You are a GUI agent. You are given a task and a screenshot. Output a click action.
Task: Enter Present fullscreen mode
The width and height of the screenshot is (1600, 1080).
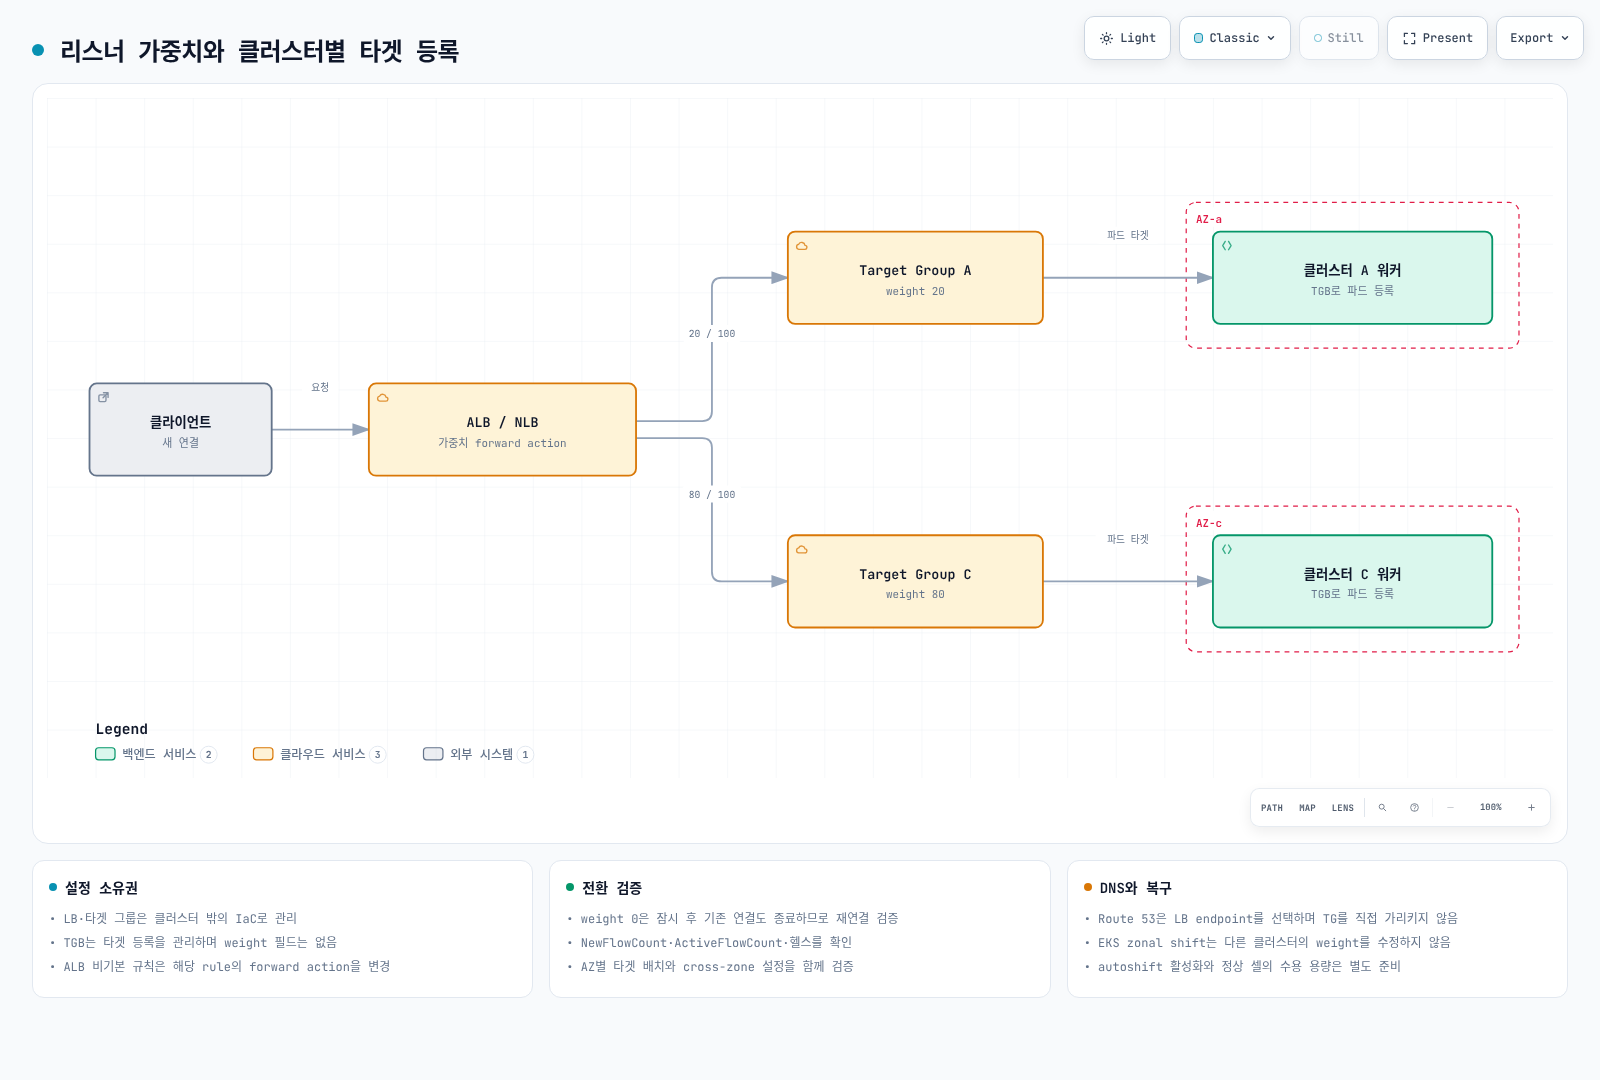(x=1437, y=38)
